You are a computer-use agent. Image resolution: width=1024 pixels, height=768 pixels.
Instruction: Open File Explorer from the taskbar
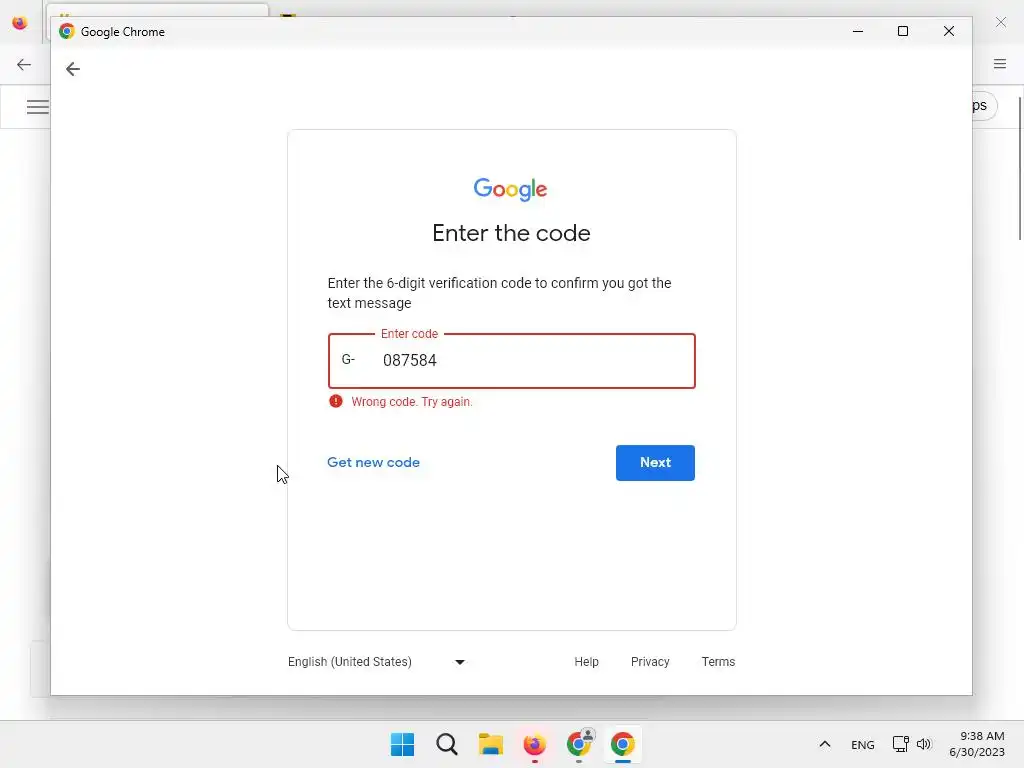tap(490, 744)
